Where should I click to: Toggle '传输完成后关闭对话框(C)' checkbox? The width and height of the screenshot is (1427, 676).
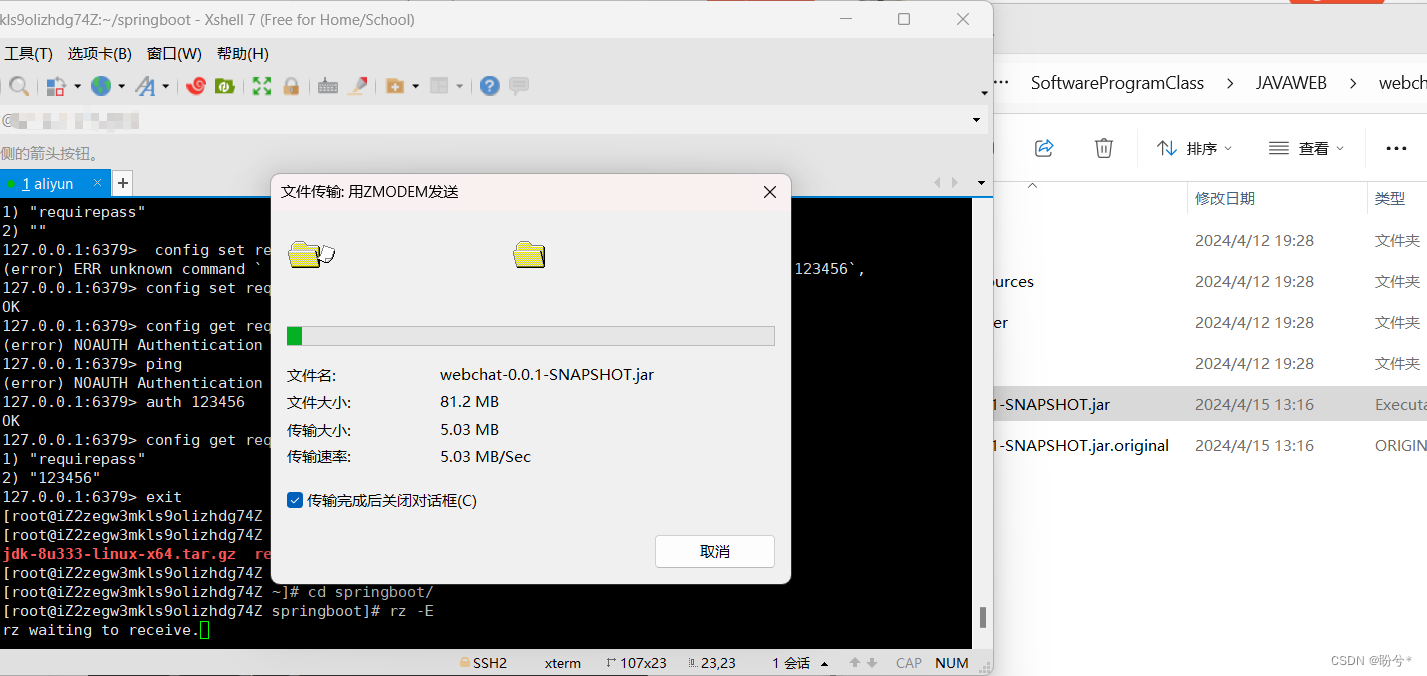(295, 500)
